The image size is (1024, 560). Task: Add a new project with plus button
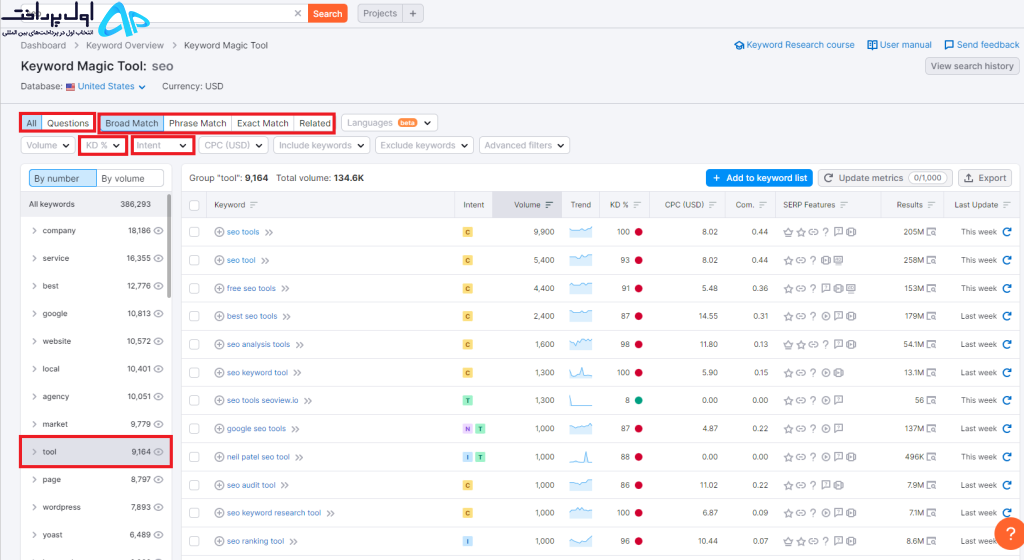click(413, 13)
